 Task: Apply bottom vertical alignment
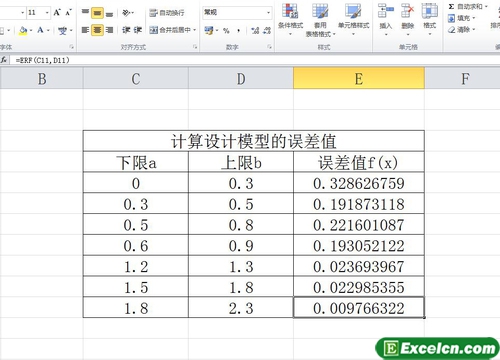click(x=109, y=13)
